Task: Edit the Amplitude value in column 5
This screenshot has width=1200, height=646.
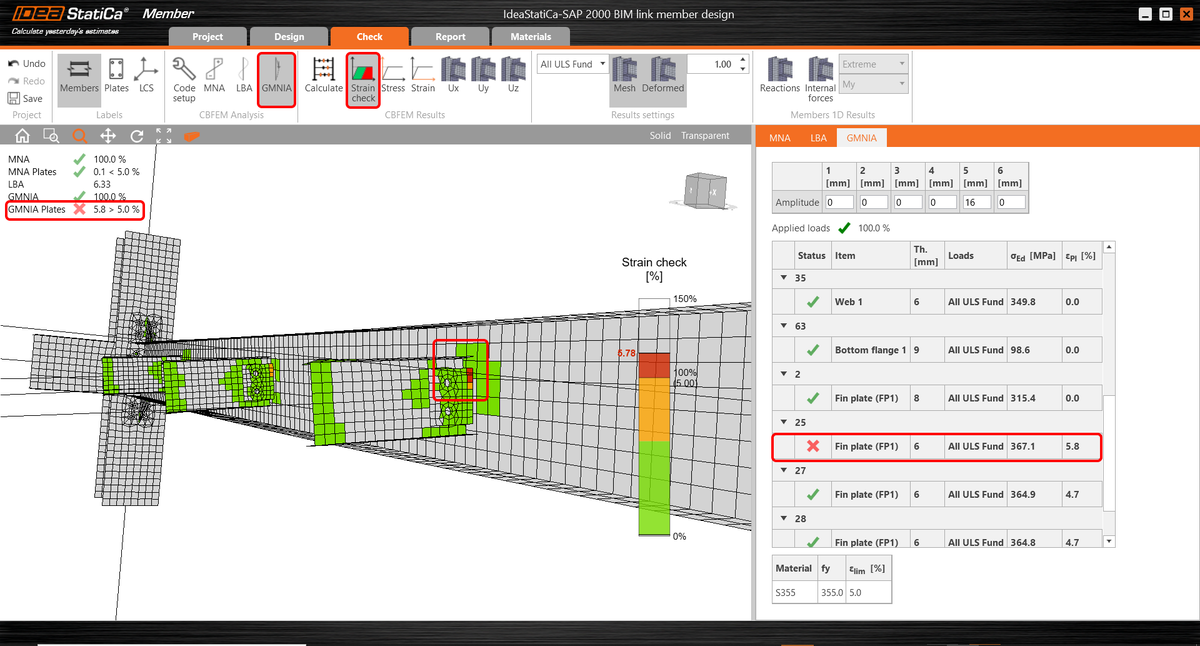Action: coord(976,201)
